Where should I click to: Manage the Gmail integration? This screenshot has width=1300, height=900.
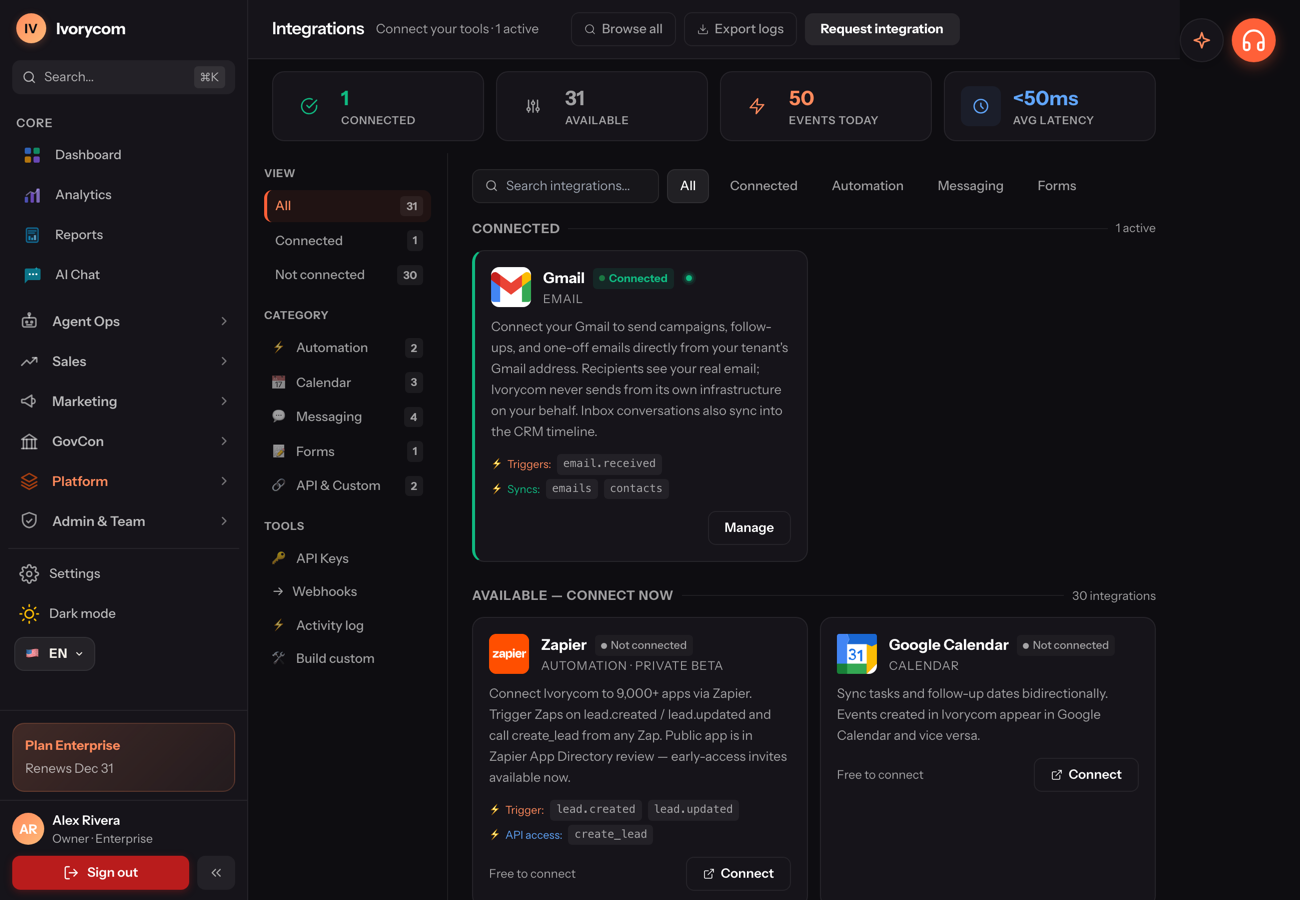[x=749, y=528]
